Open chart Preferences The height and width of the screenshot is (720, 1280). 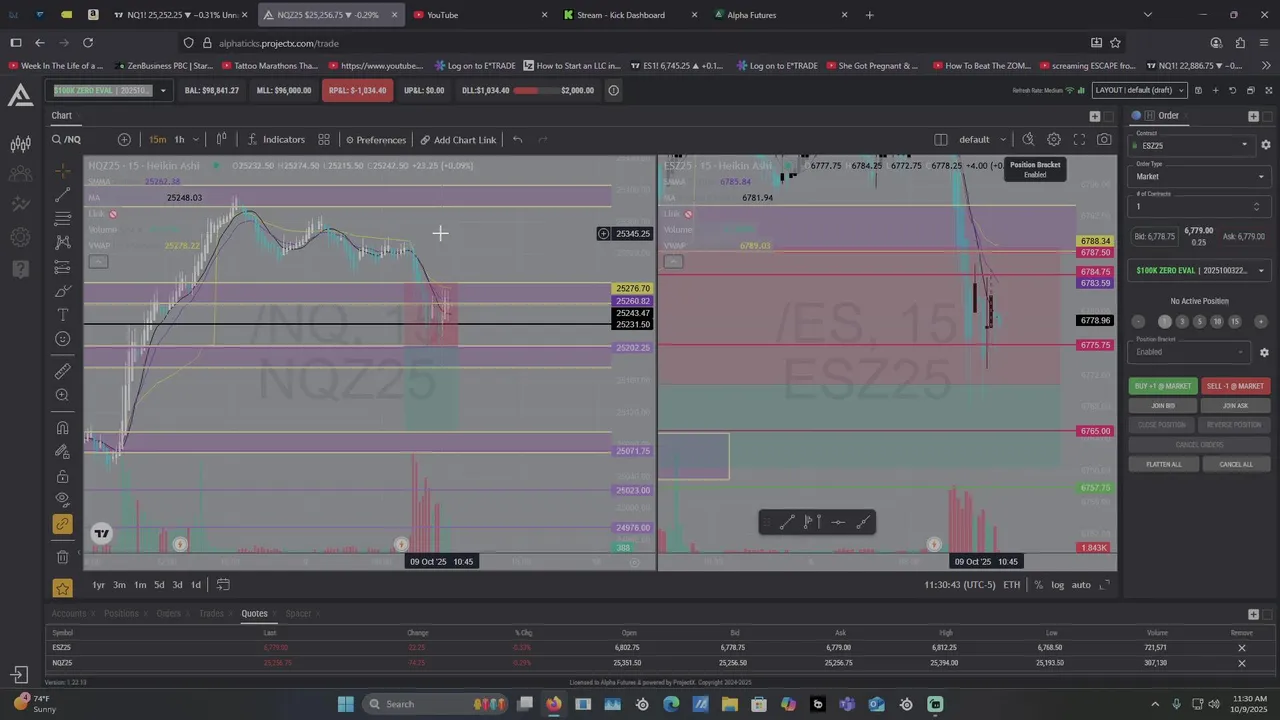pos(376,139)
